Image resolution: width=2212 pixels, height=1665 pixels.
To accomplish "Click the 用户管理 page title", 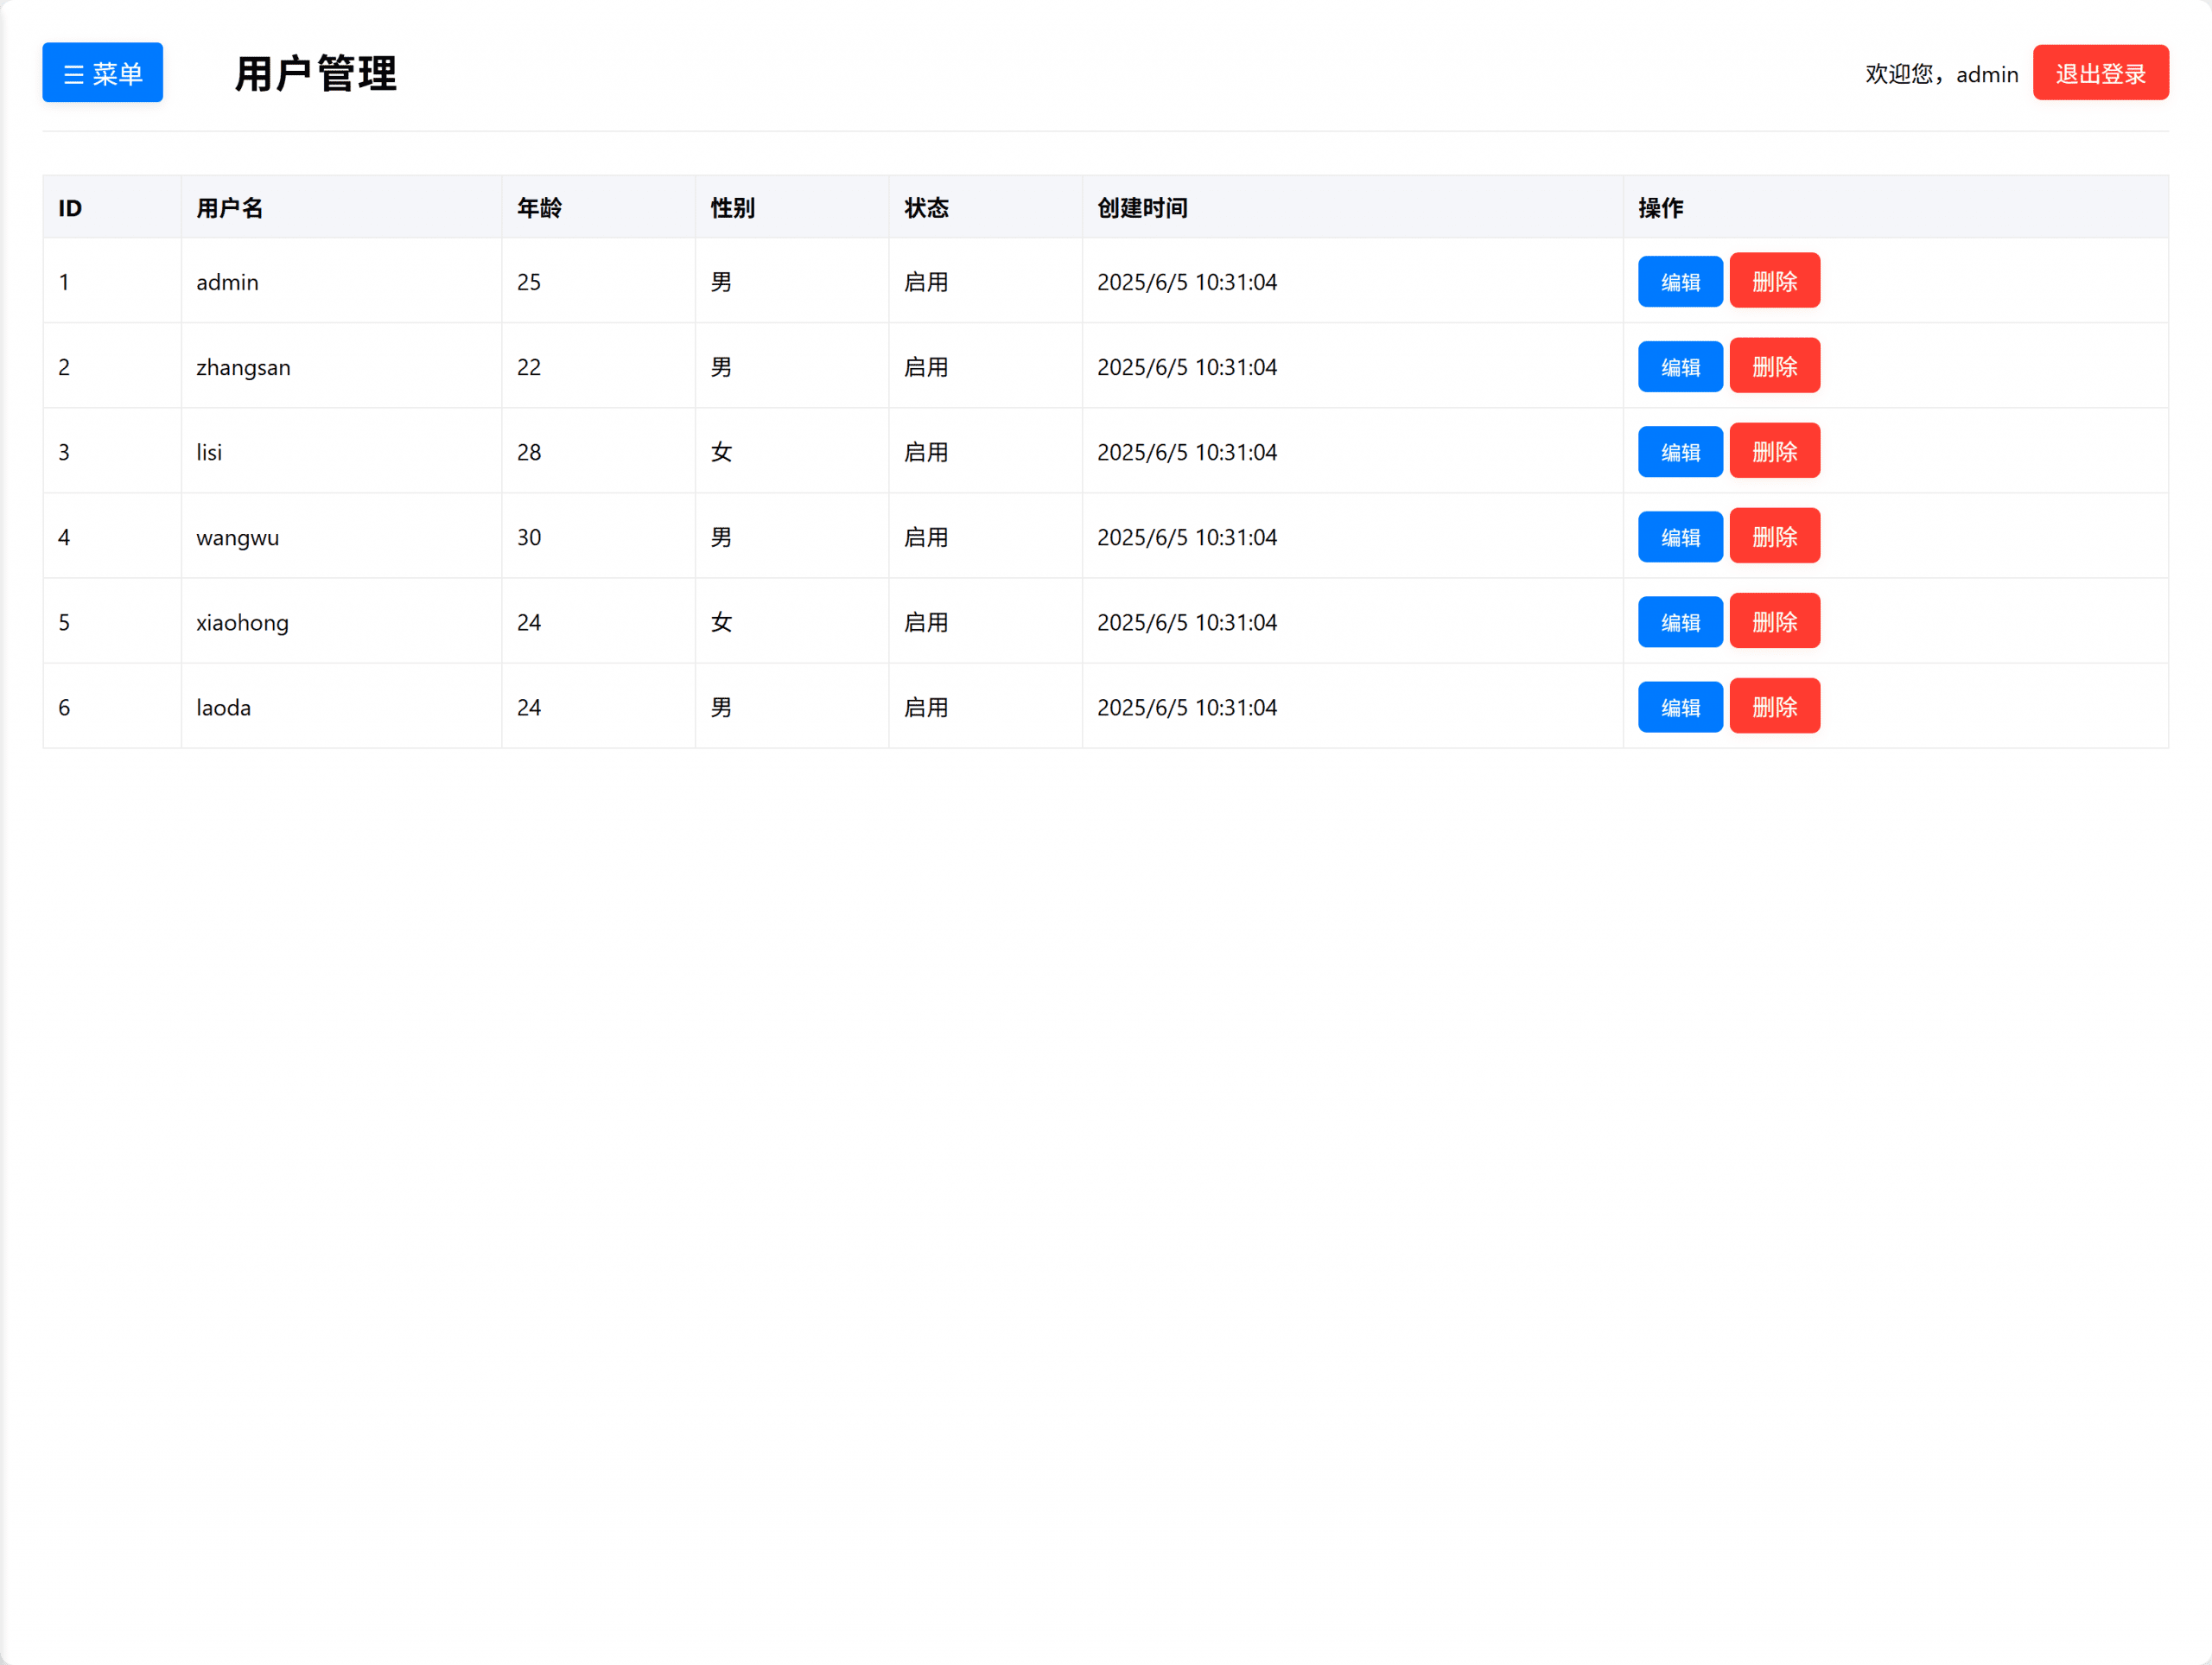I will pos(315,73).
